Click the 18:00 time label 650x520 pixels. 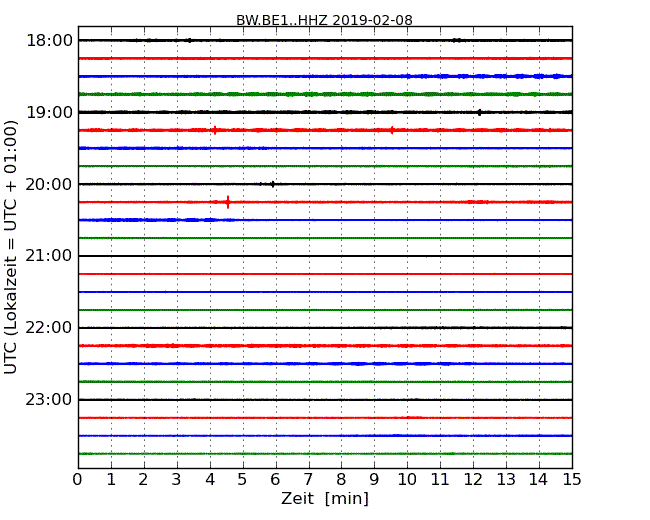point(49,41)
